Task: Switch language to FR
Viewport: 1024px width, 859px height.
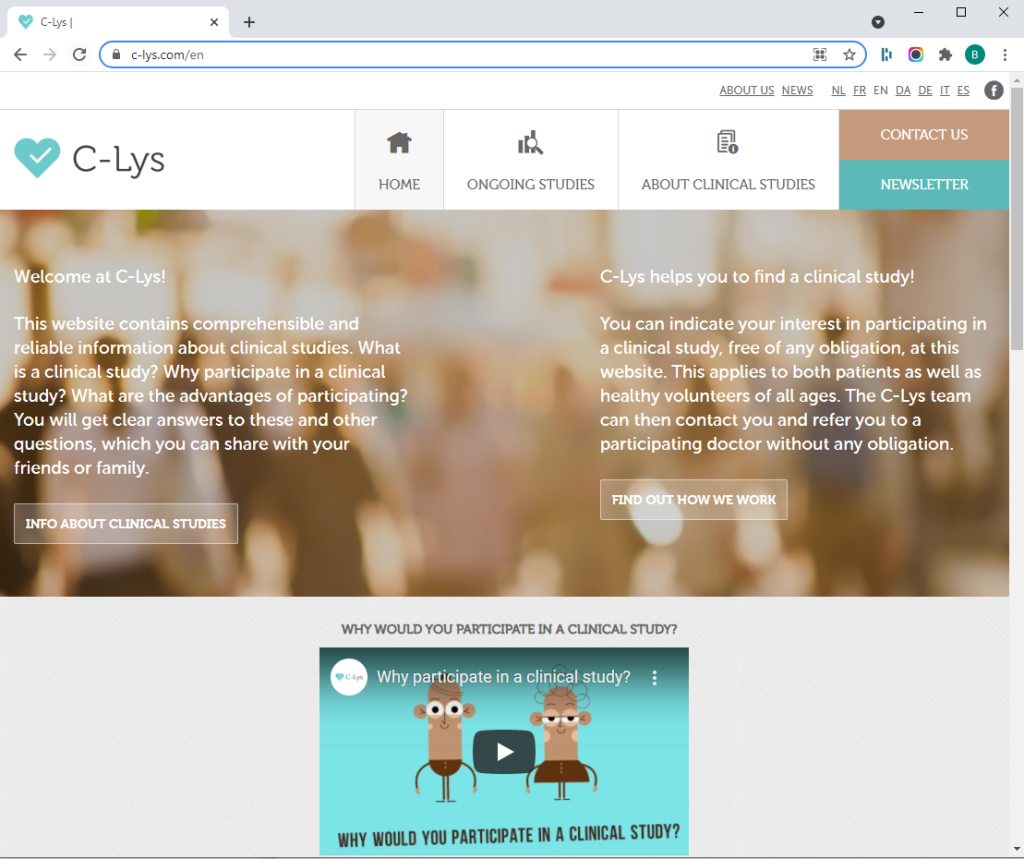Action: point(859,90)
